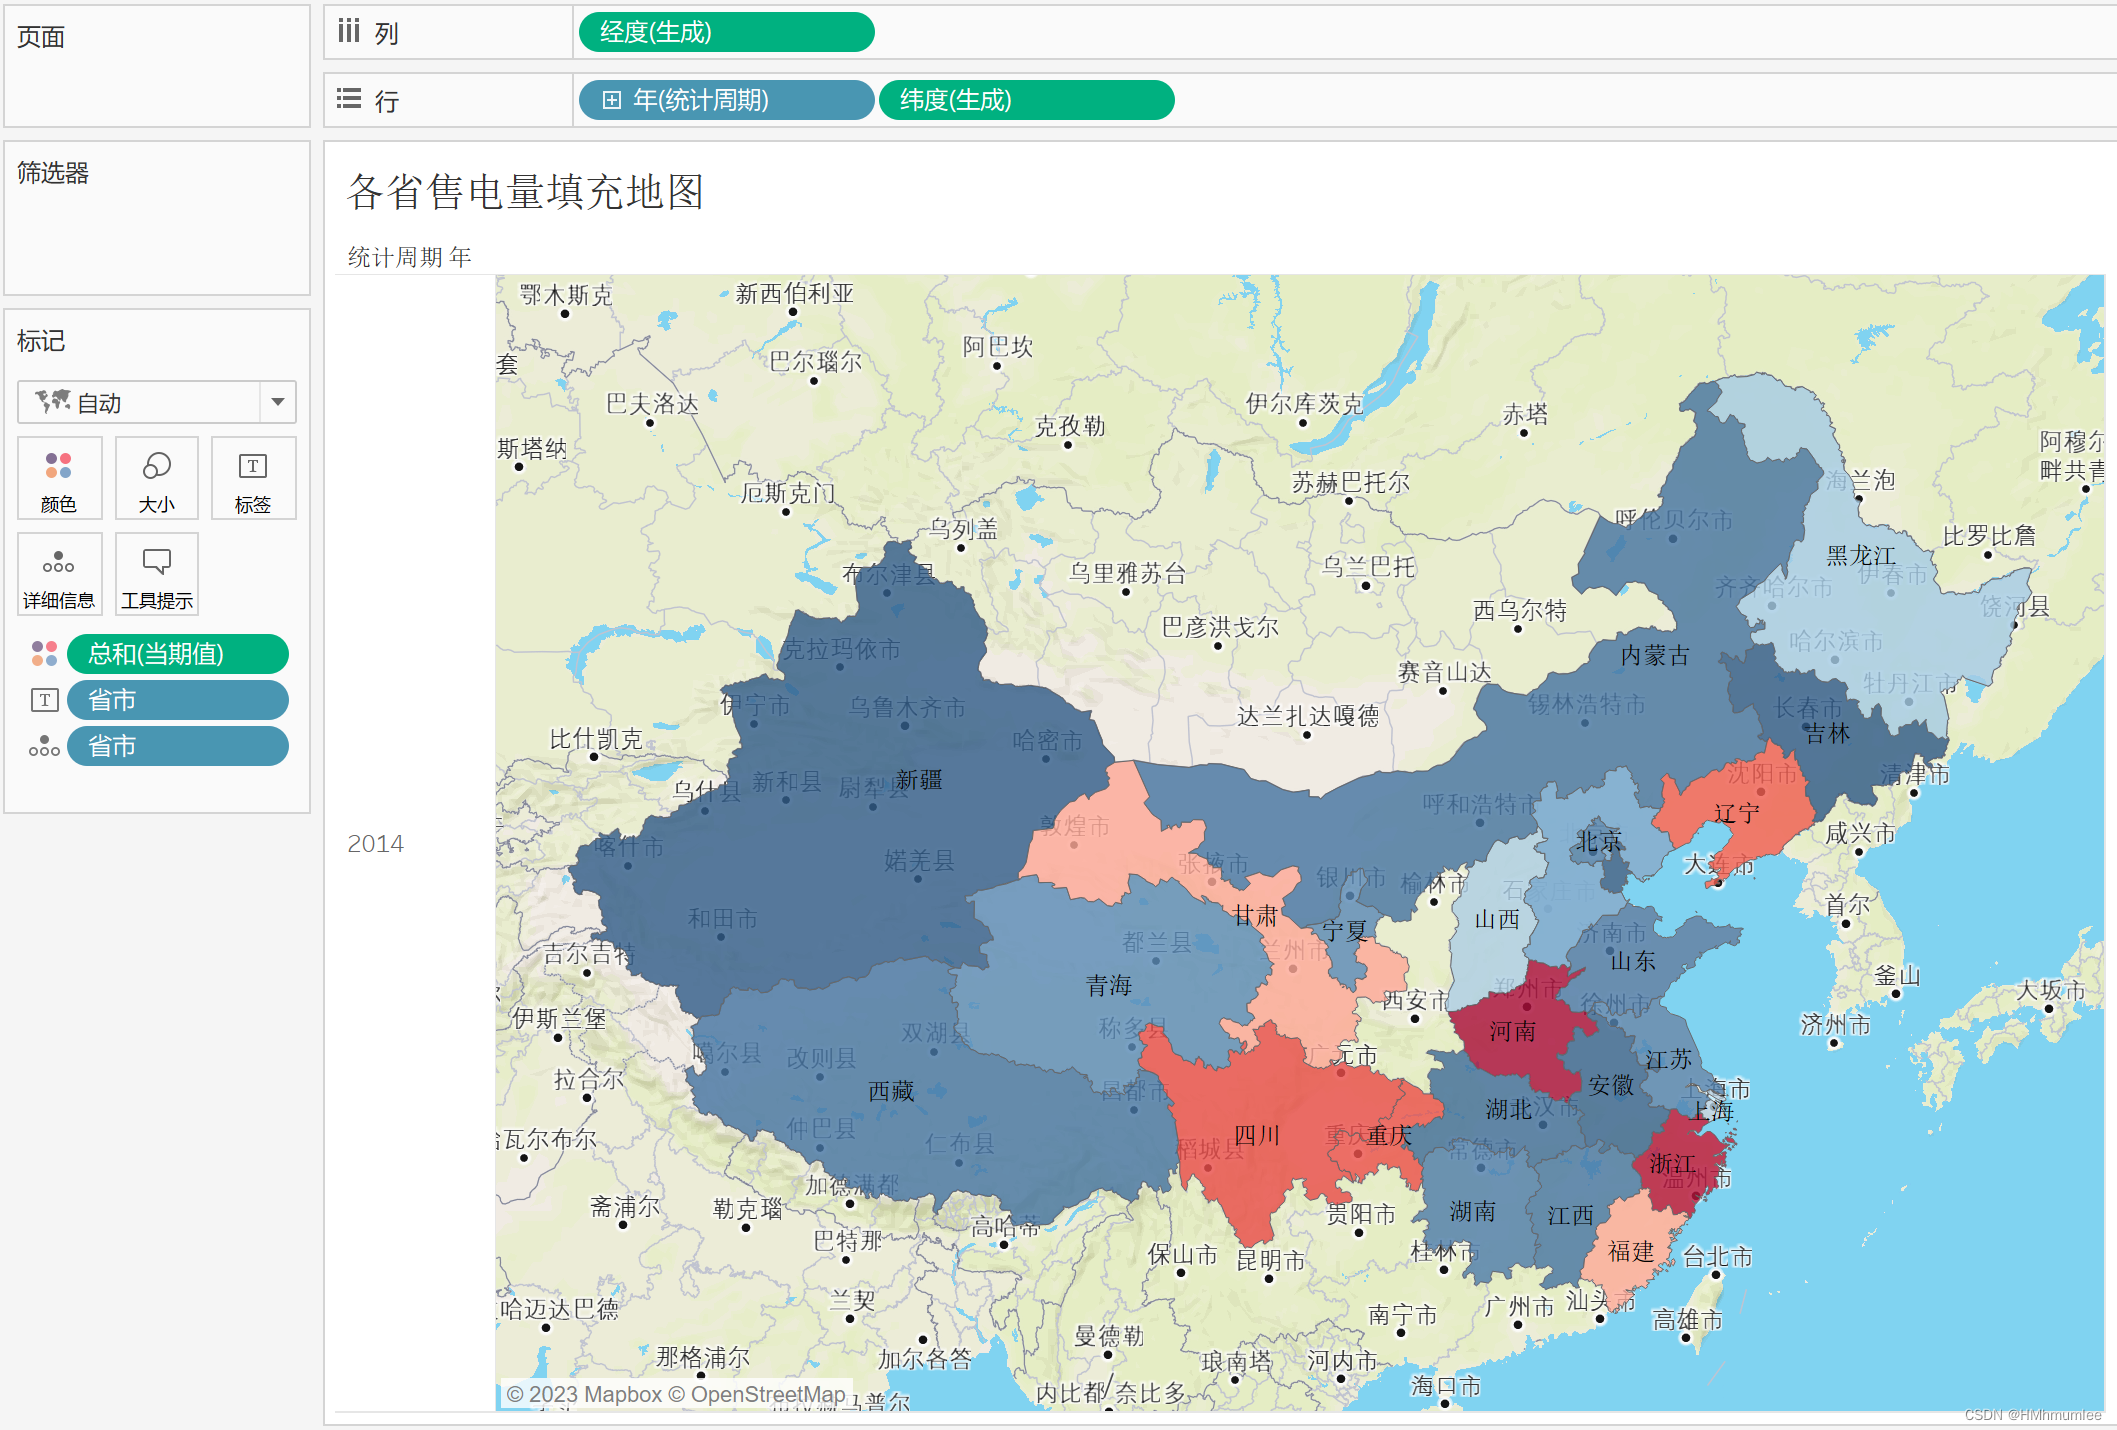This screenshot has width=2117, height=1430.
Task: Open the 颜色 (Color) button on Marks card
Action: [59, 478]
